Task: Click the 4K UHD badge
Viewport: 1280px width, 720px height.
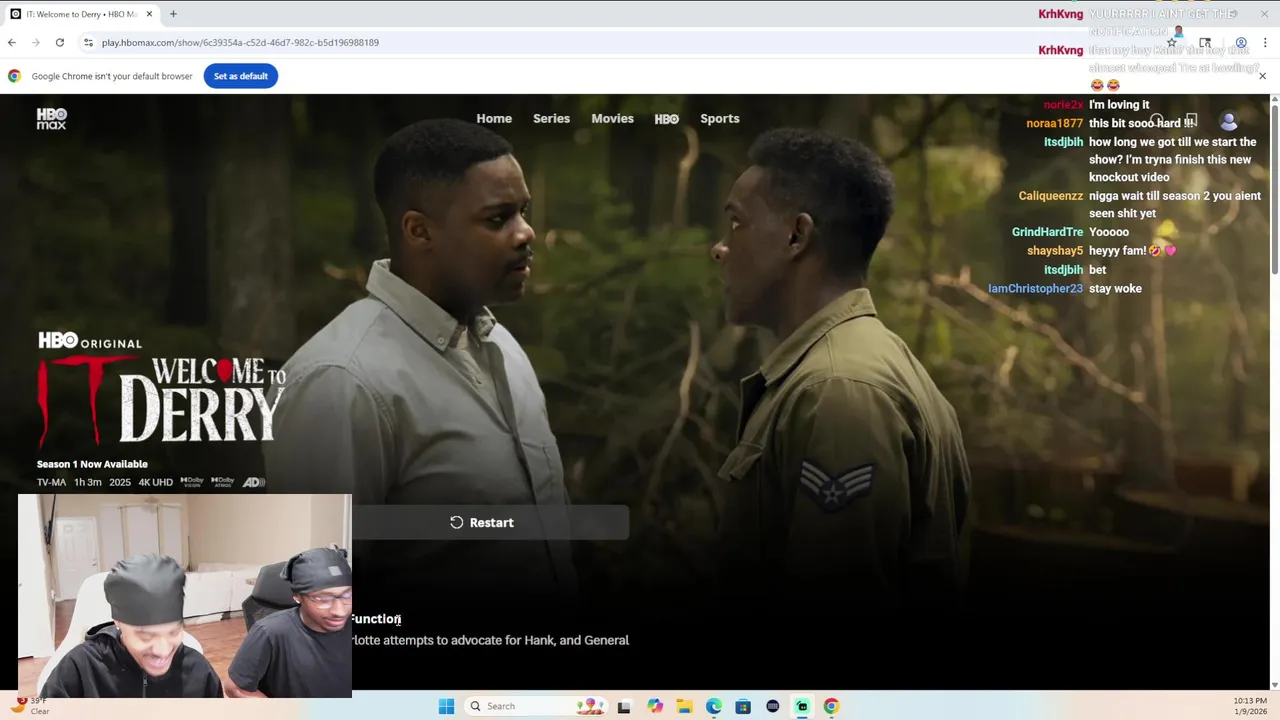Action: (155, 482)
